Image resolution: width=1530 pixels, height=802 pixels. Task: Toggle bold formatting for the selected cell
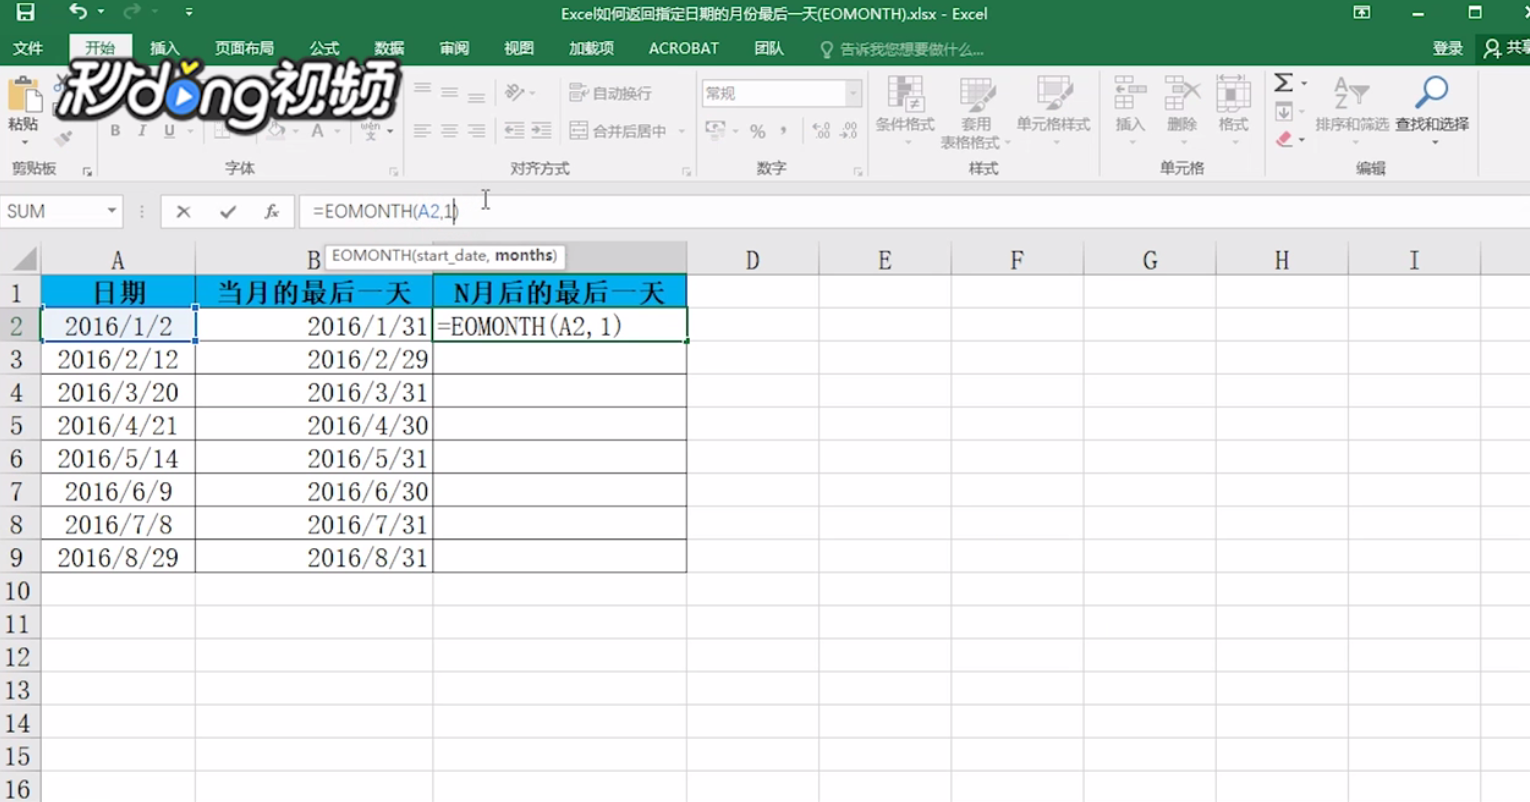pos(115,131)
